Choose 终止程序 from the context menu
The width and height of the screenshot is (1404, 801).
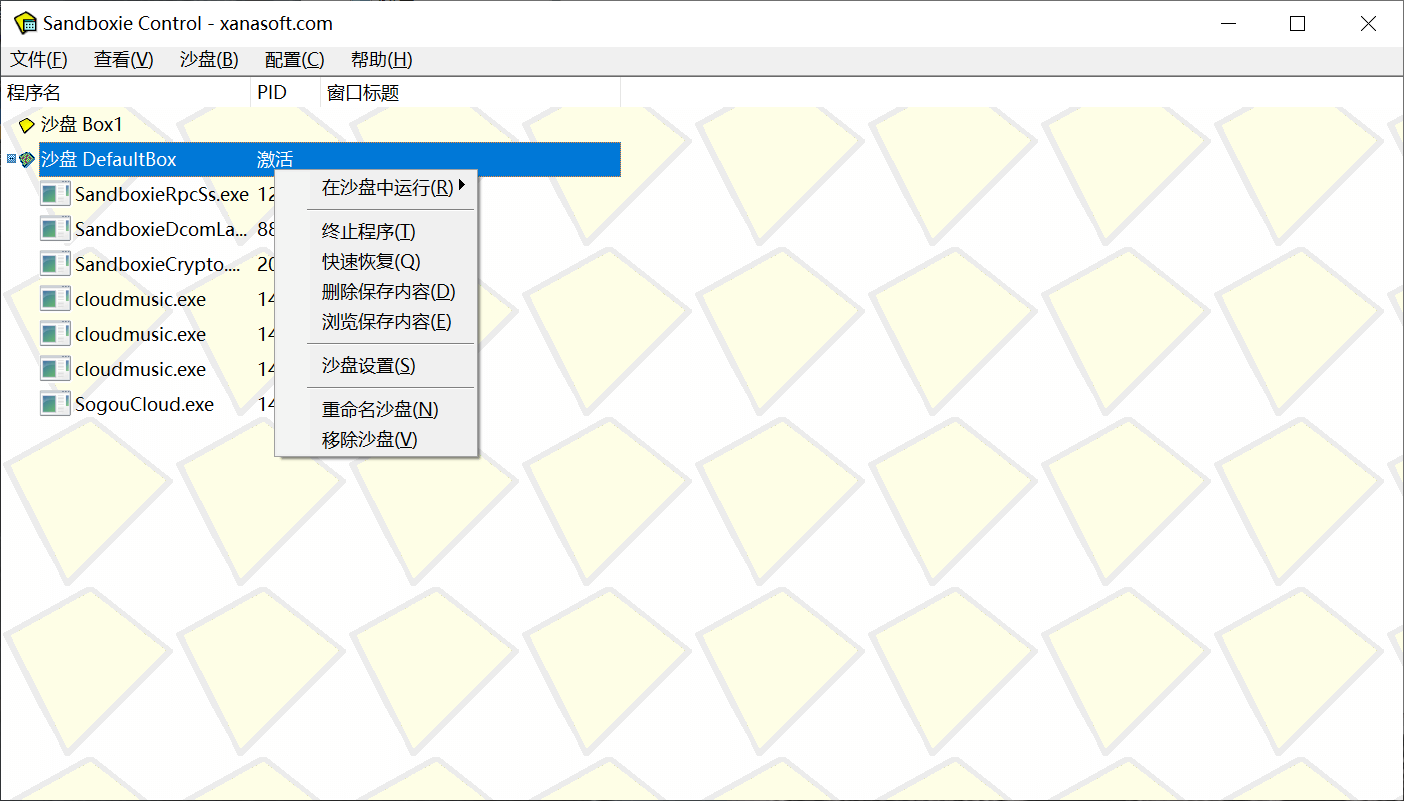(368, 232)
